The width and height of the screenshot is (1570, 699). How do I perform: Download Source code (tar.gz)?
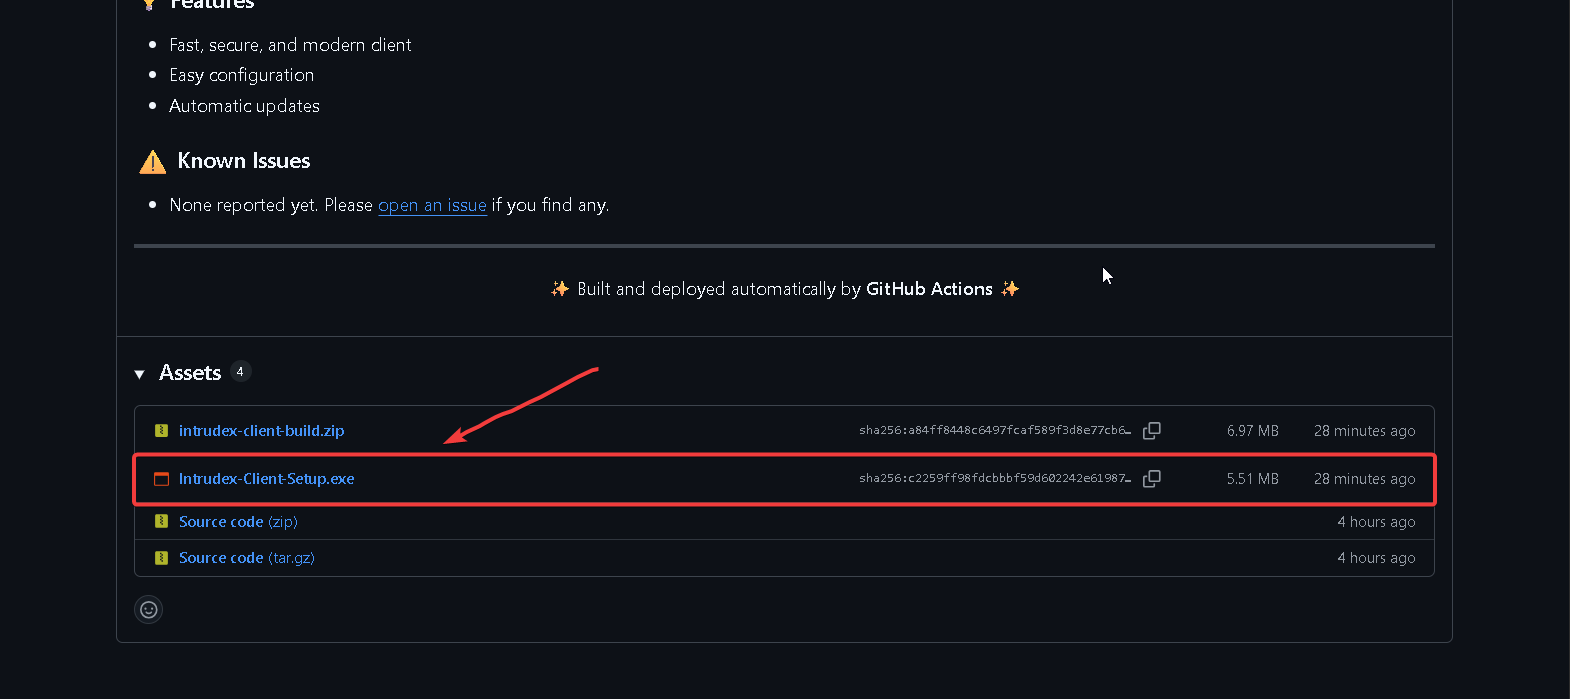coord(246,558)
